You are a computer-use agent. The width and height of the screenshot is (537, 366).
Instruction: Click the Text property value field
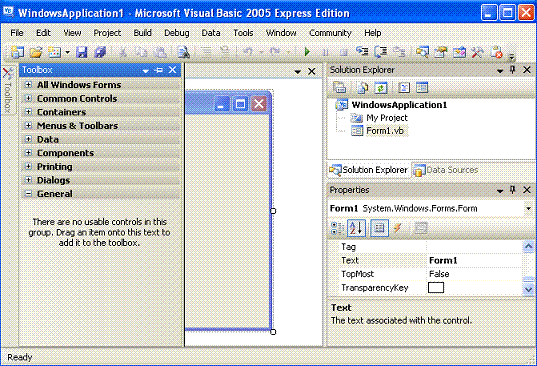point(475,261)
